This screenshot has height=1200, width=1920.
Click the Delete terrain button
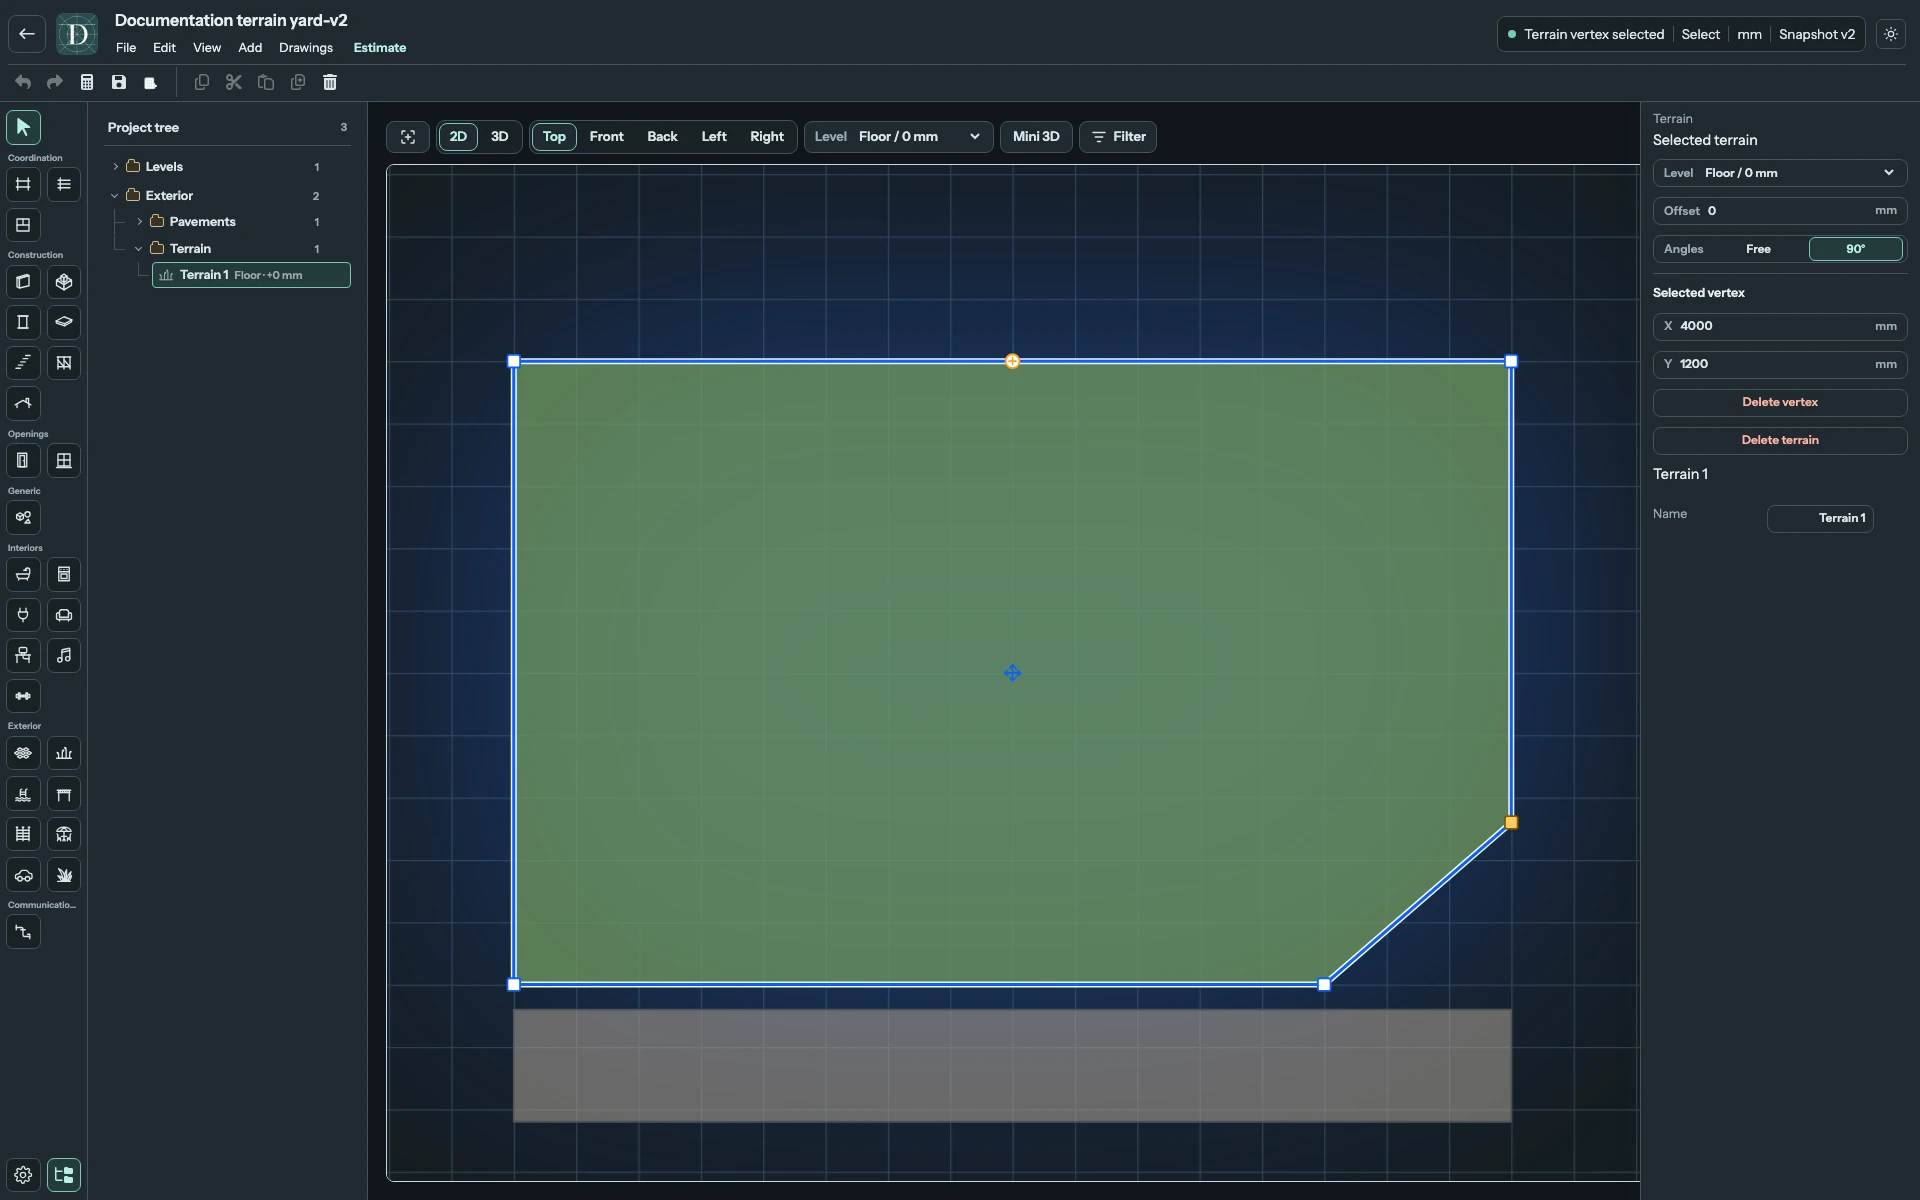(x=1780, y=440)
